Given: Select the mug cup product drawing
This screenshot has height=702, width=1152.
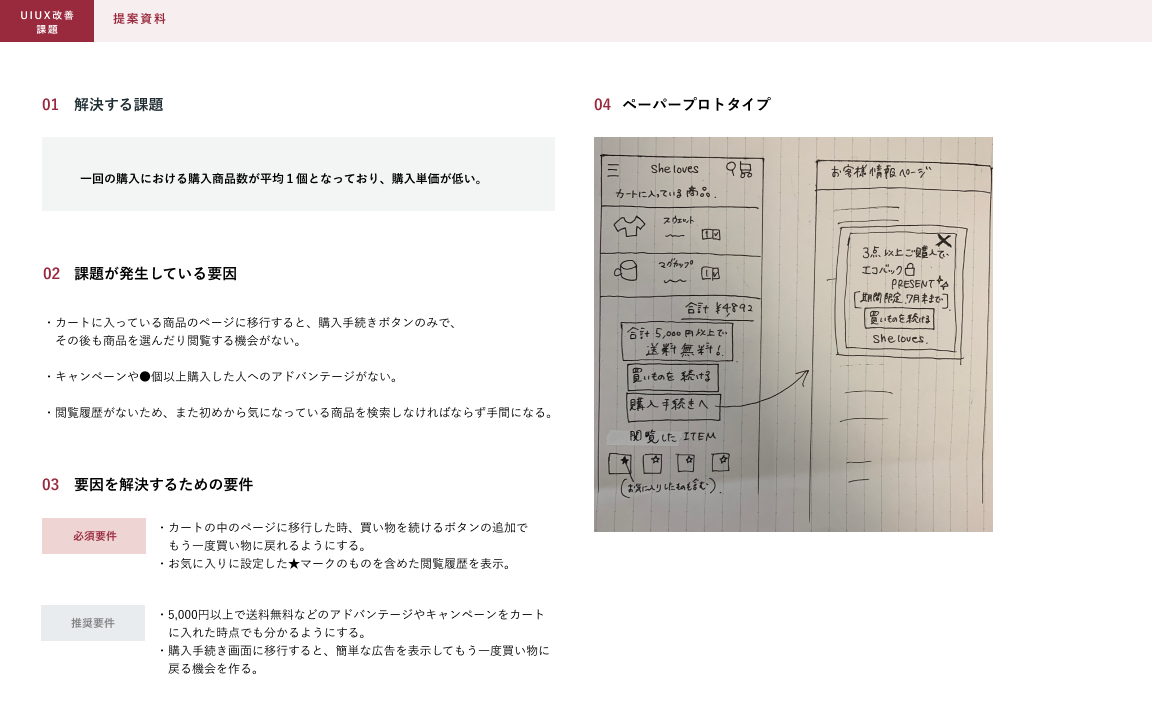Looking at the screenshot, I should pyautogui.click(x=625, y=270).
